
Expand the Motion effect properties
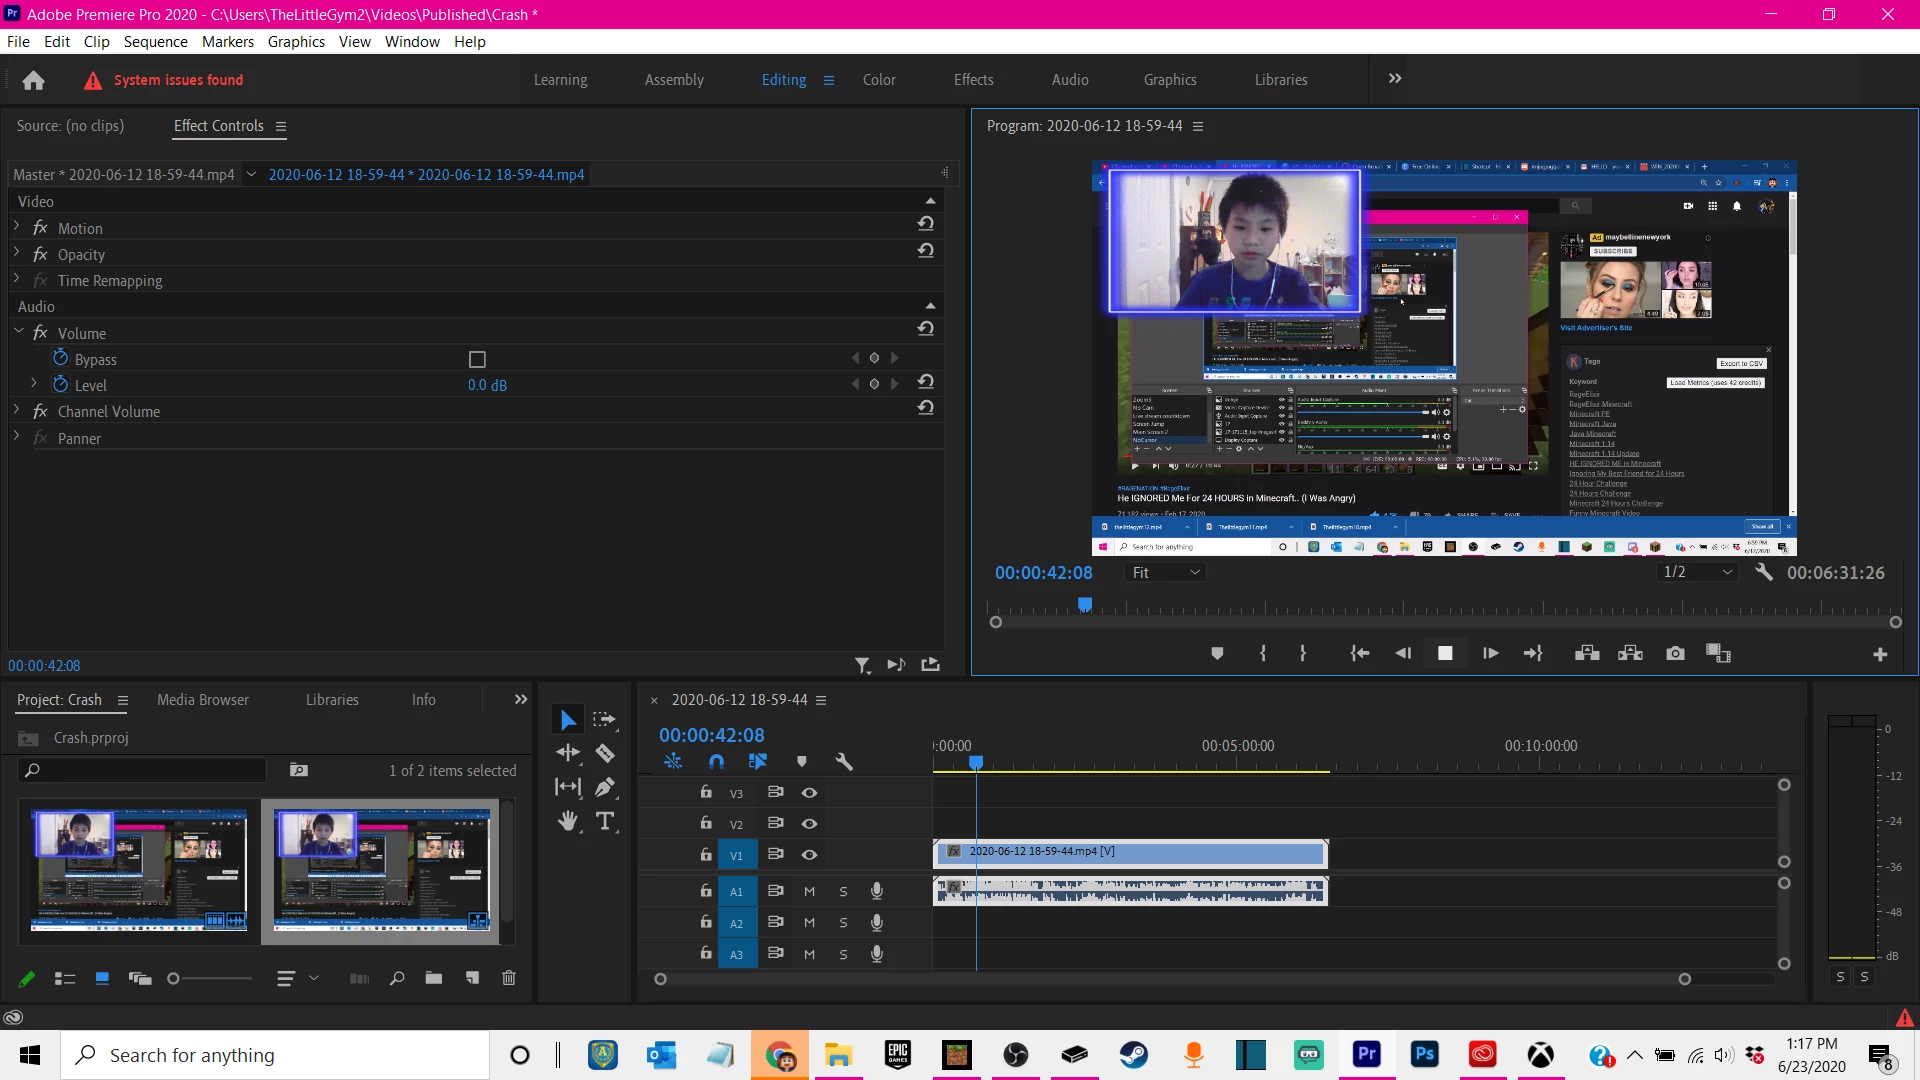[17, 227]
